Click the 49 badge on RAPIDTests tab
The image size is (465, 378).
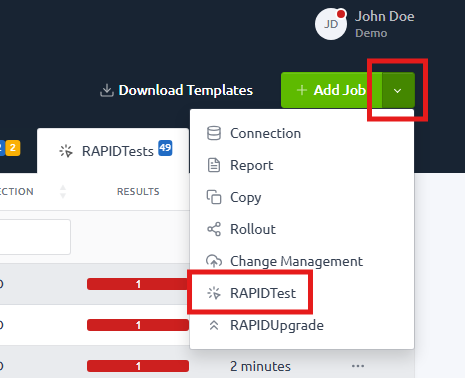165,148
